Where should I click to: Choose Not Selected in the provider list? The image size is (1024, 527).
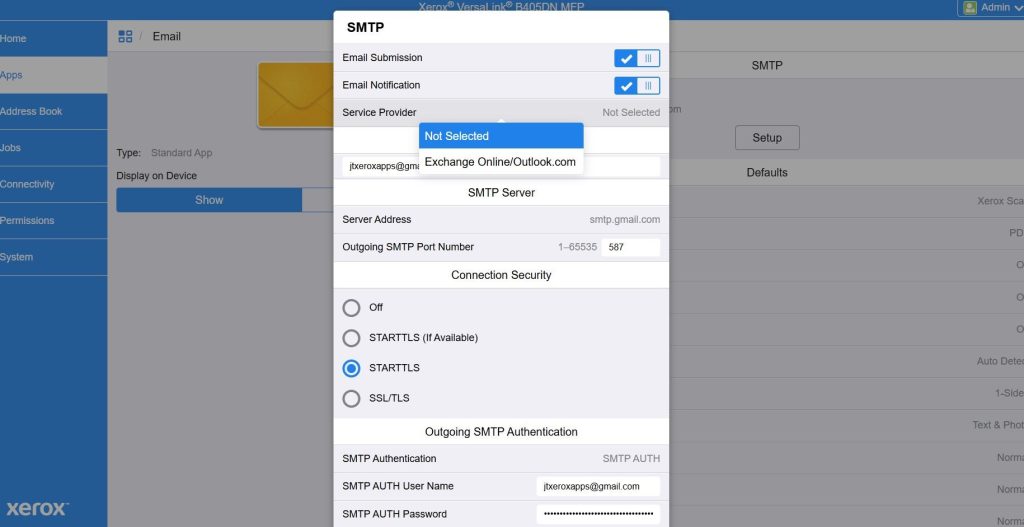501,136
